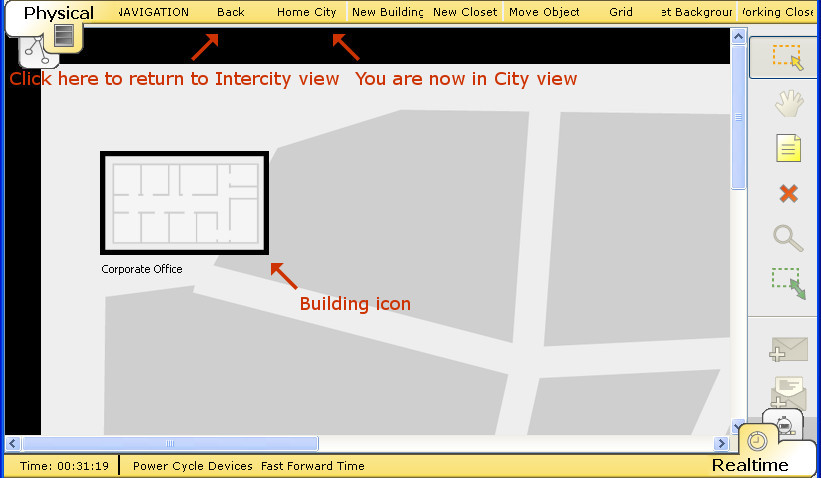The height and width of the screenshot is (478, 821).
Task: Click the horizontal scrollbar thumb
Action: point(170,444)
